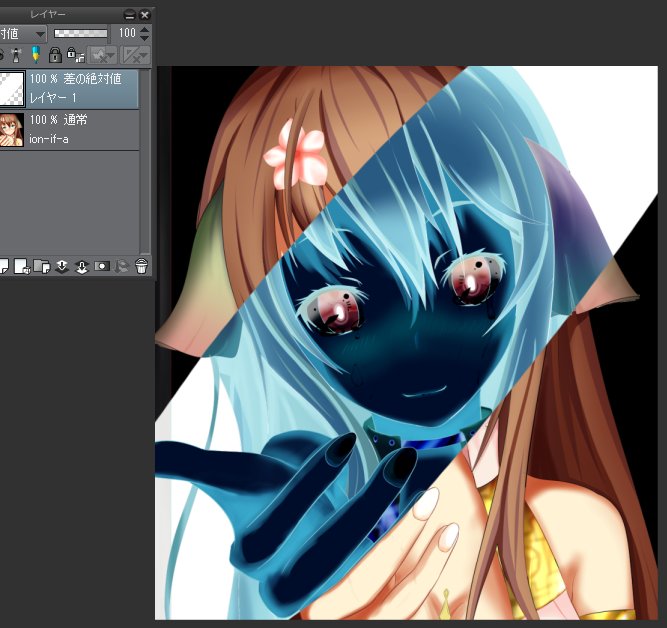667x628 pixels.
Task: Click the layer list vertical scrollbar
Action: click(x=145, y=162)
